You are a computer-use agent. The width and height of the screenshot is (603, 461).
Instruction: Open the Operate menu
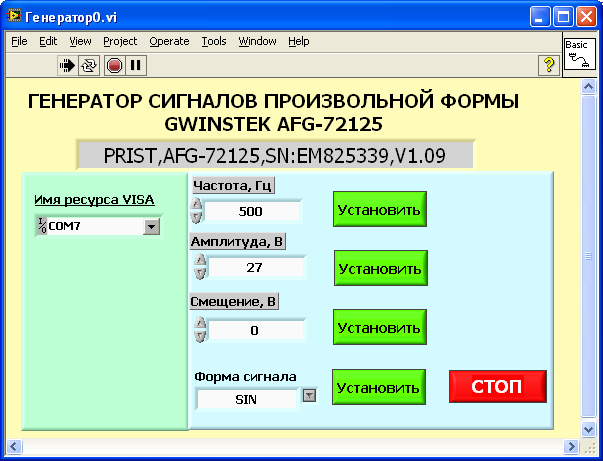[169, 41]
